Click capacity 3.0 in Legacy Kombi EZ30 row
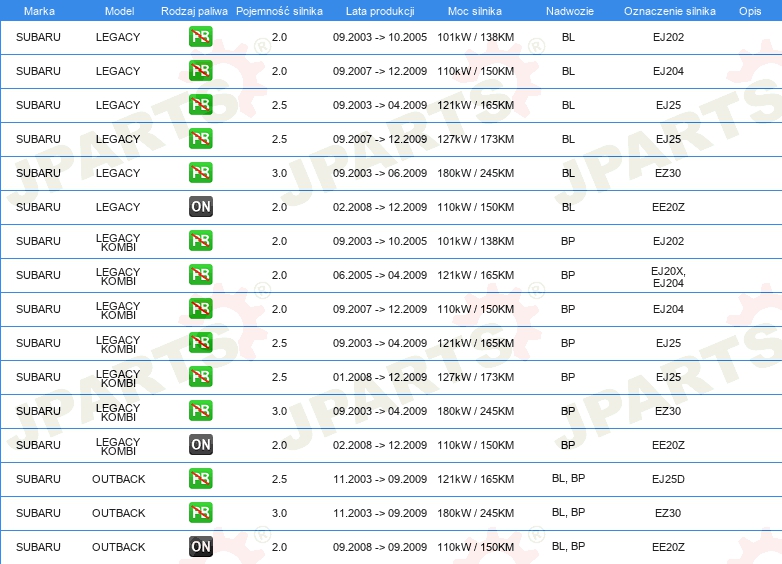 [x=279, y=411]
